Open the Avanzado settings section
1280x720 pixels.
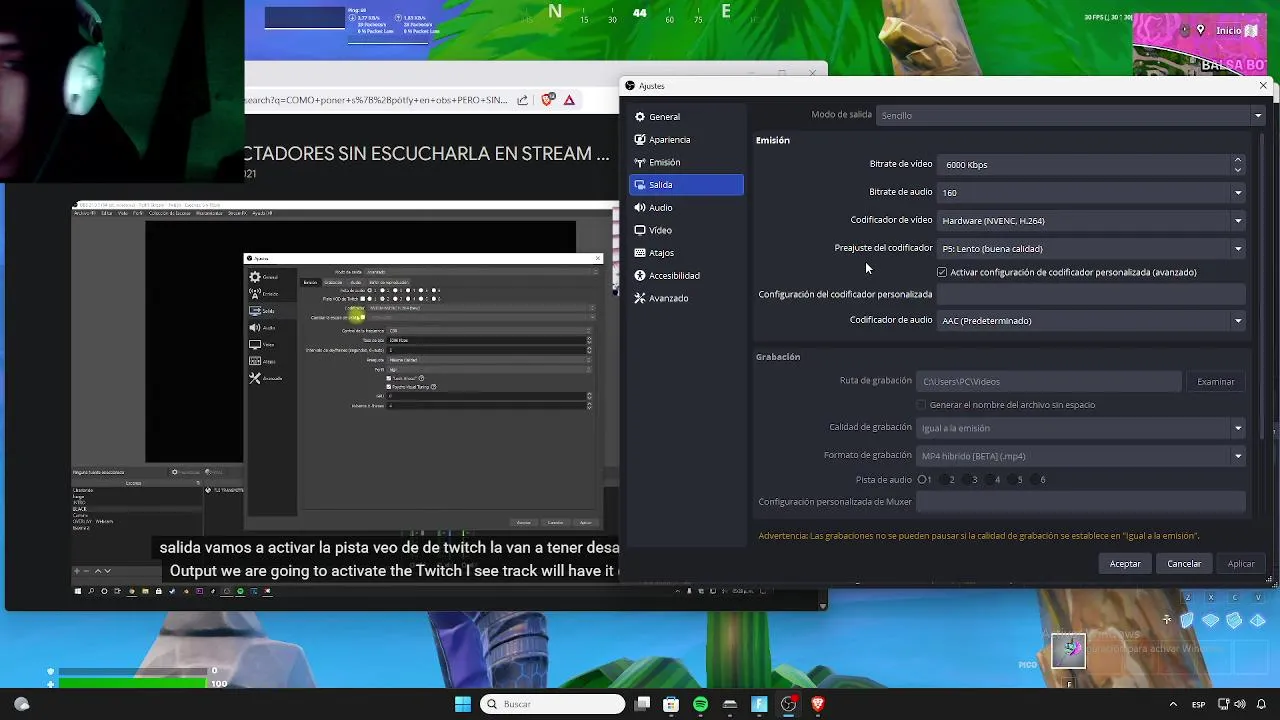(x=686, y=298)
